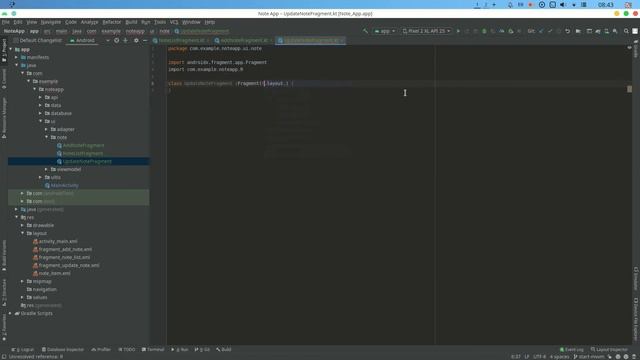
Task: Expand the viewmodel package
Action: [x=47, y=169]
